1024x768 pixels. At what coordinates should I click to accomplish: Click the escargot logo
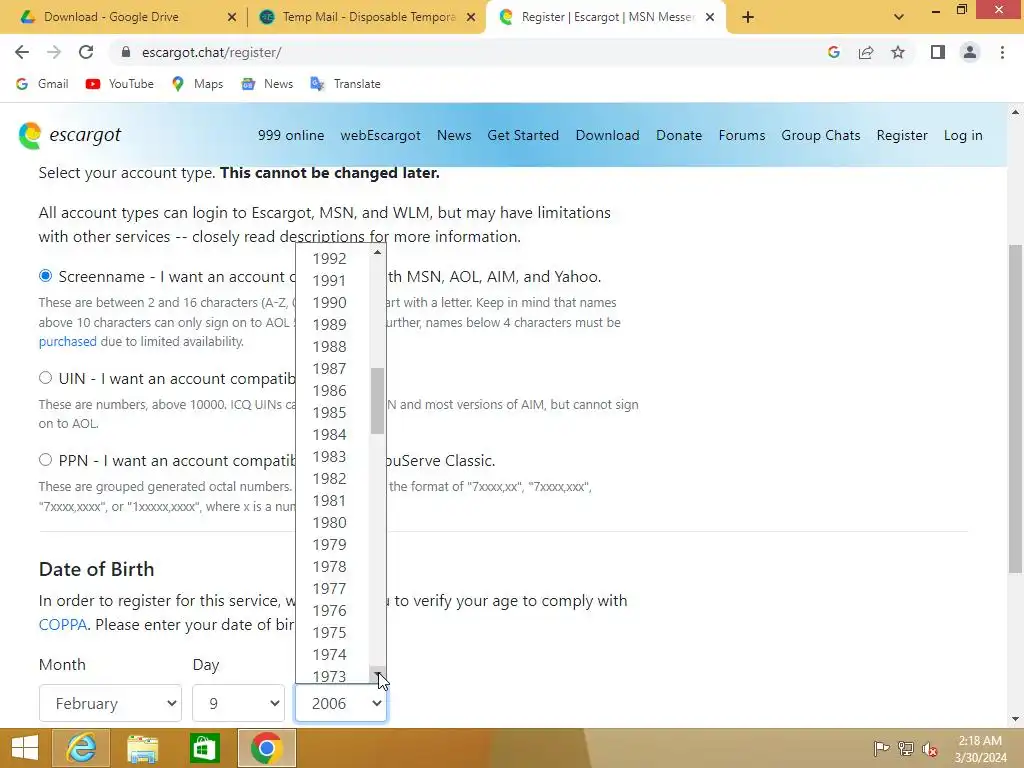(x=70, y=135)
